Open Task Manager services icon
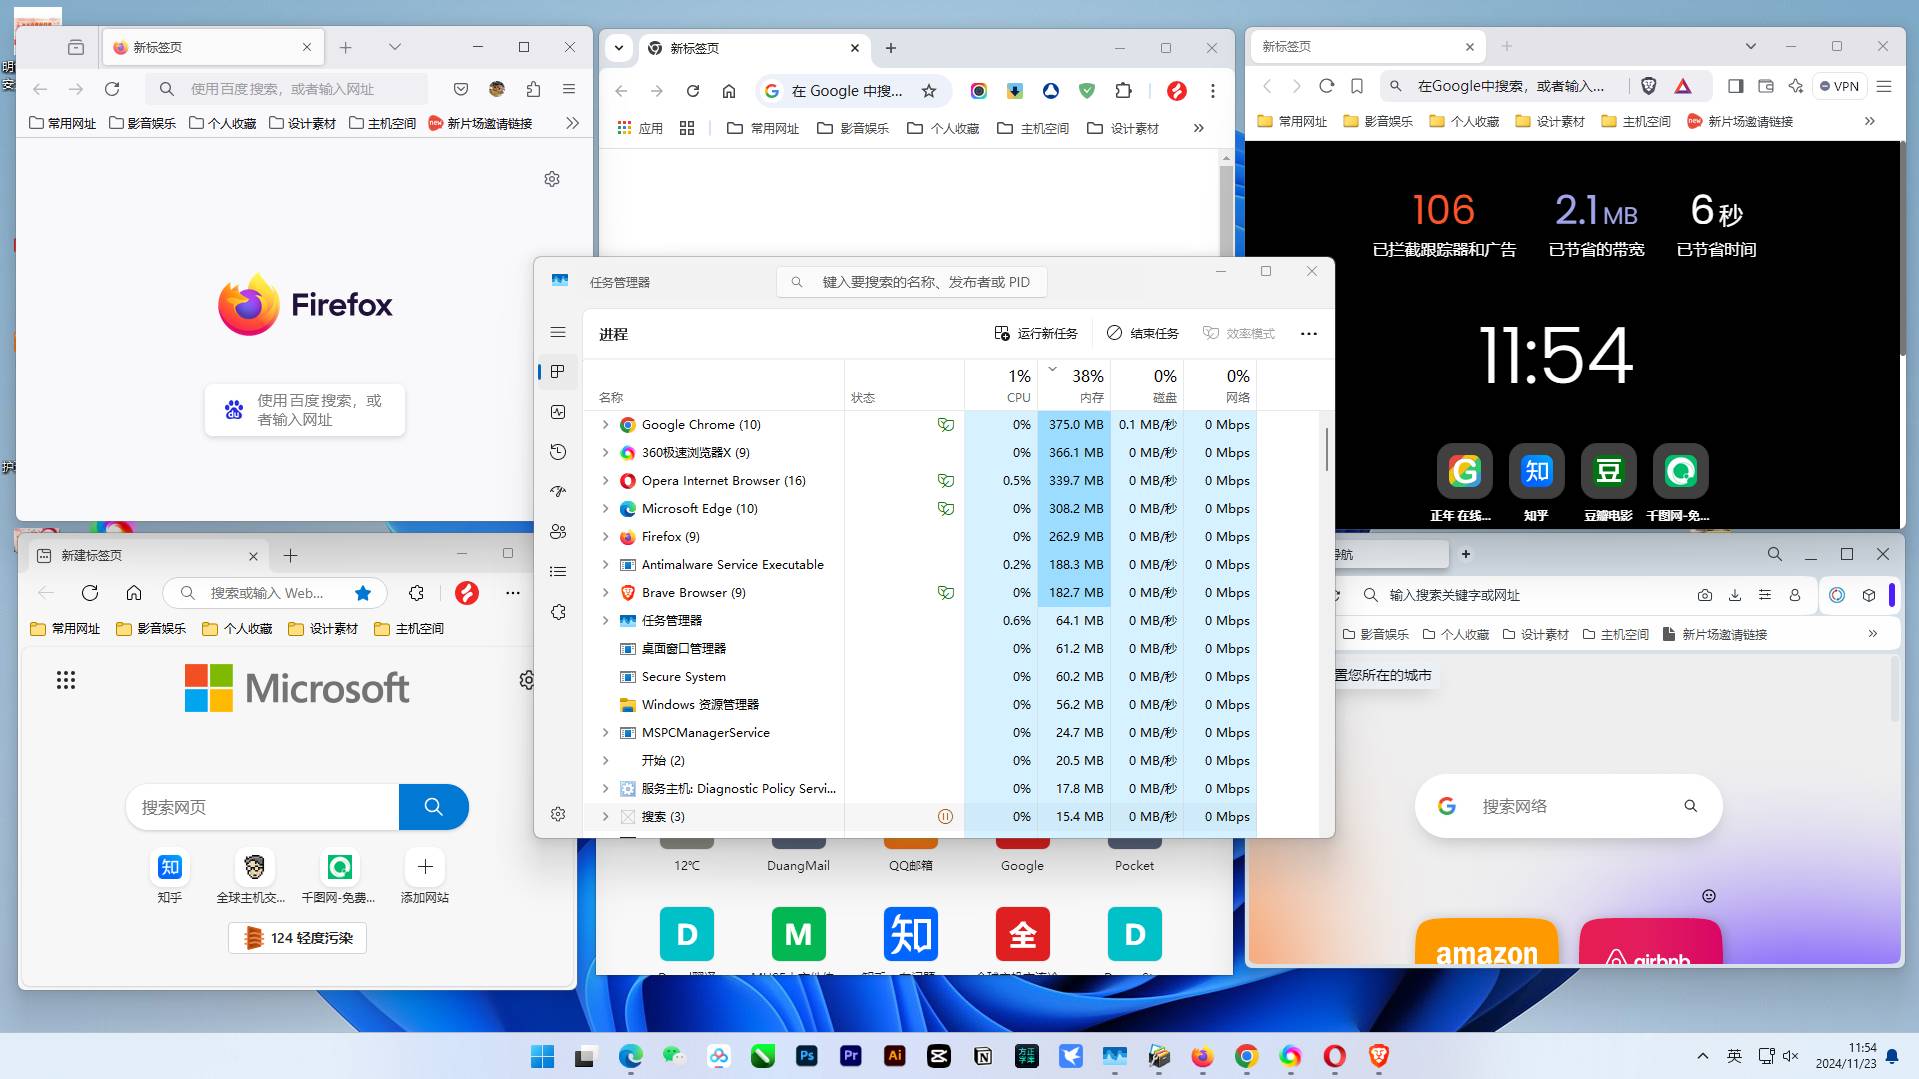 pos(558,611)
